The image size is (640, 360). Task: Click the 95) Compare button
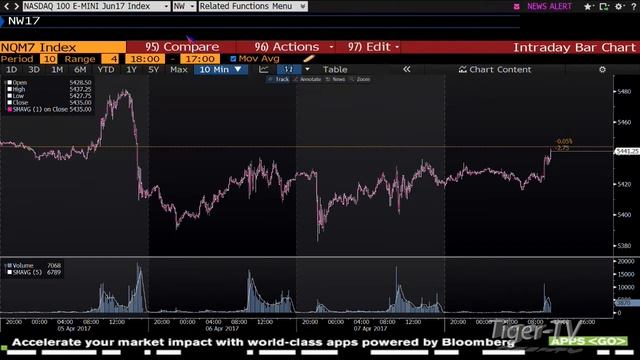pyautogui.click(x=182, y=47)
